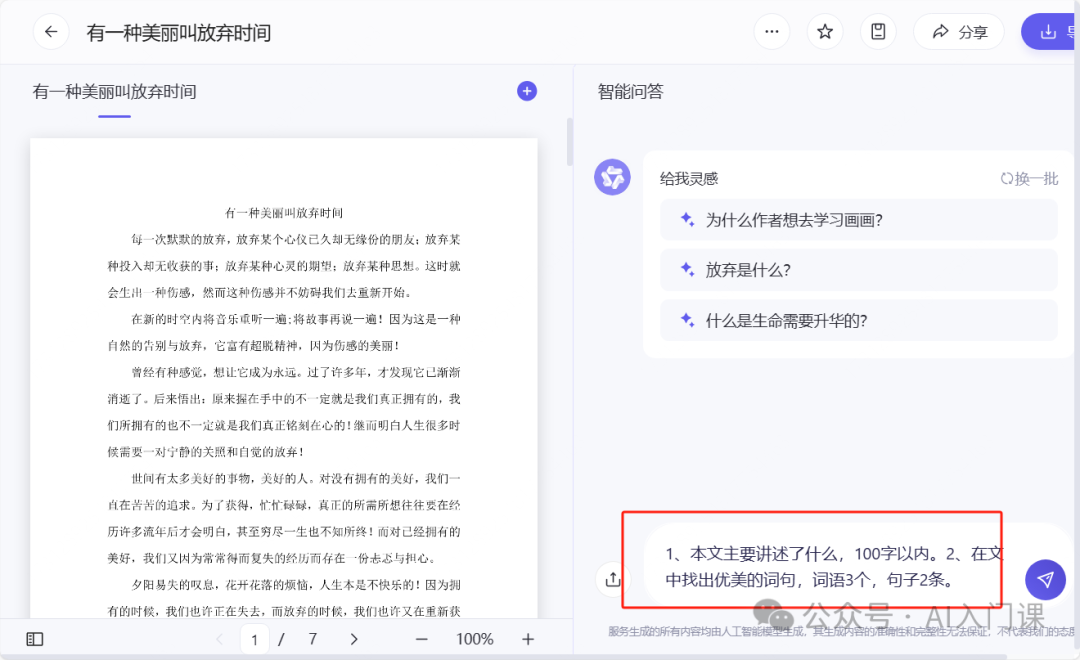Toggle the page sidebar panel icon
This screenshot has height=660, width=1080.
[35, 639]
